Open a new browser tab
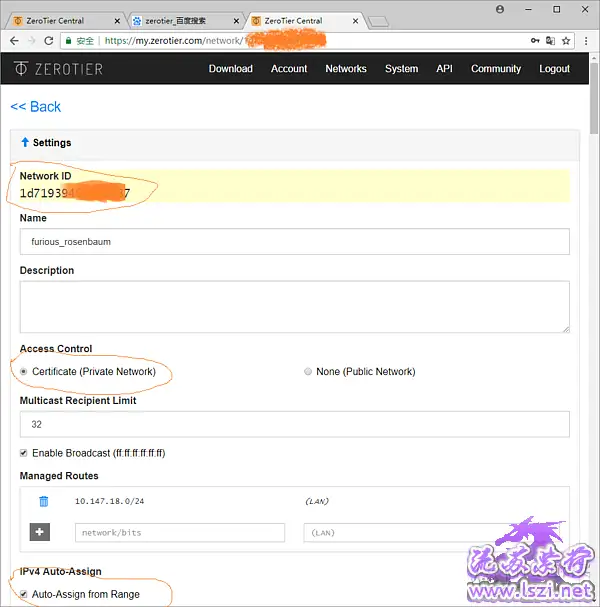This screenshot has width=600, height=607. [378, 22]
